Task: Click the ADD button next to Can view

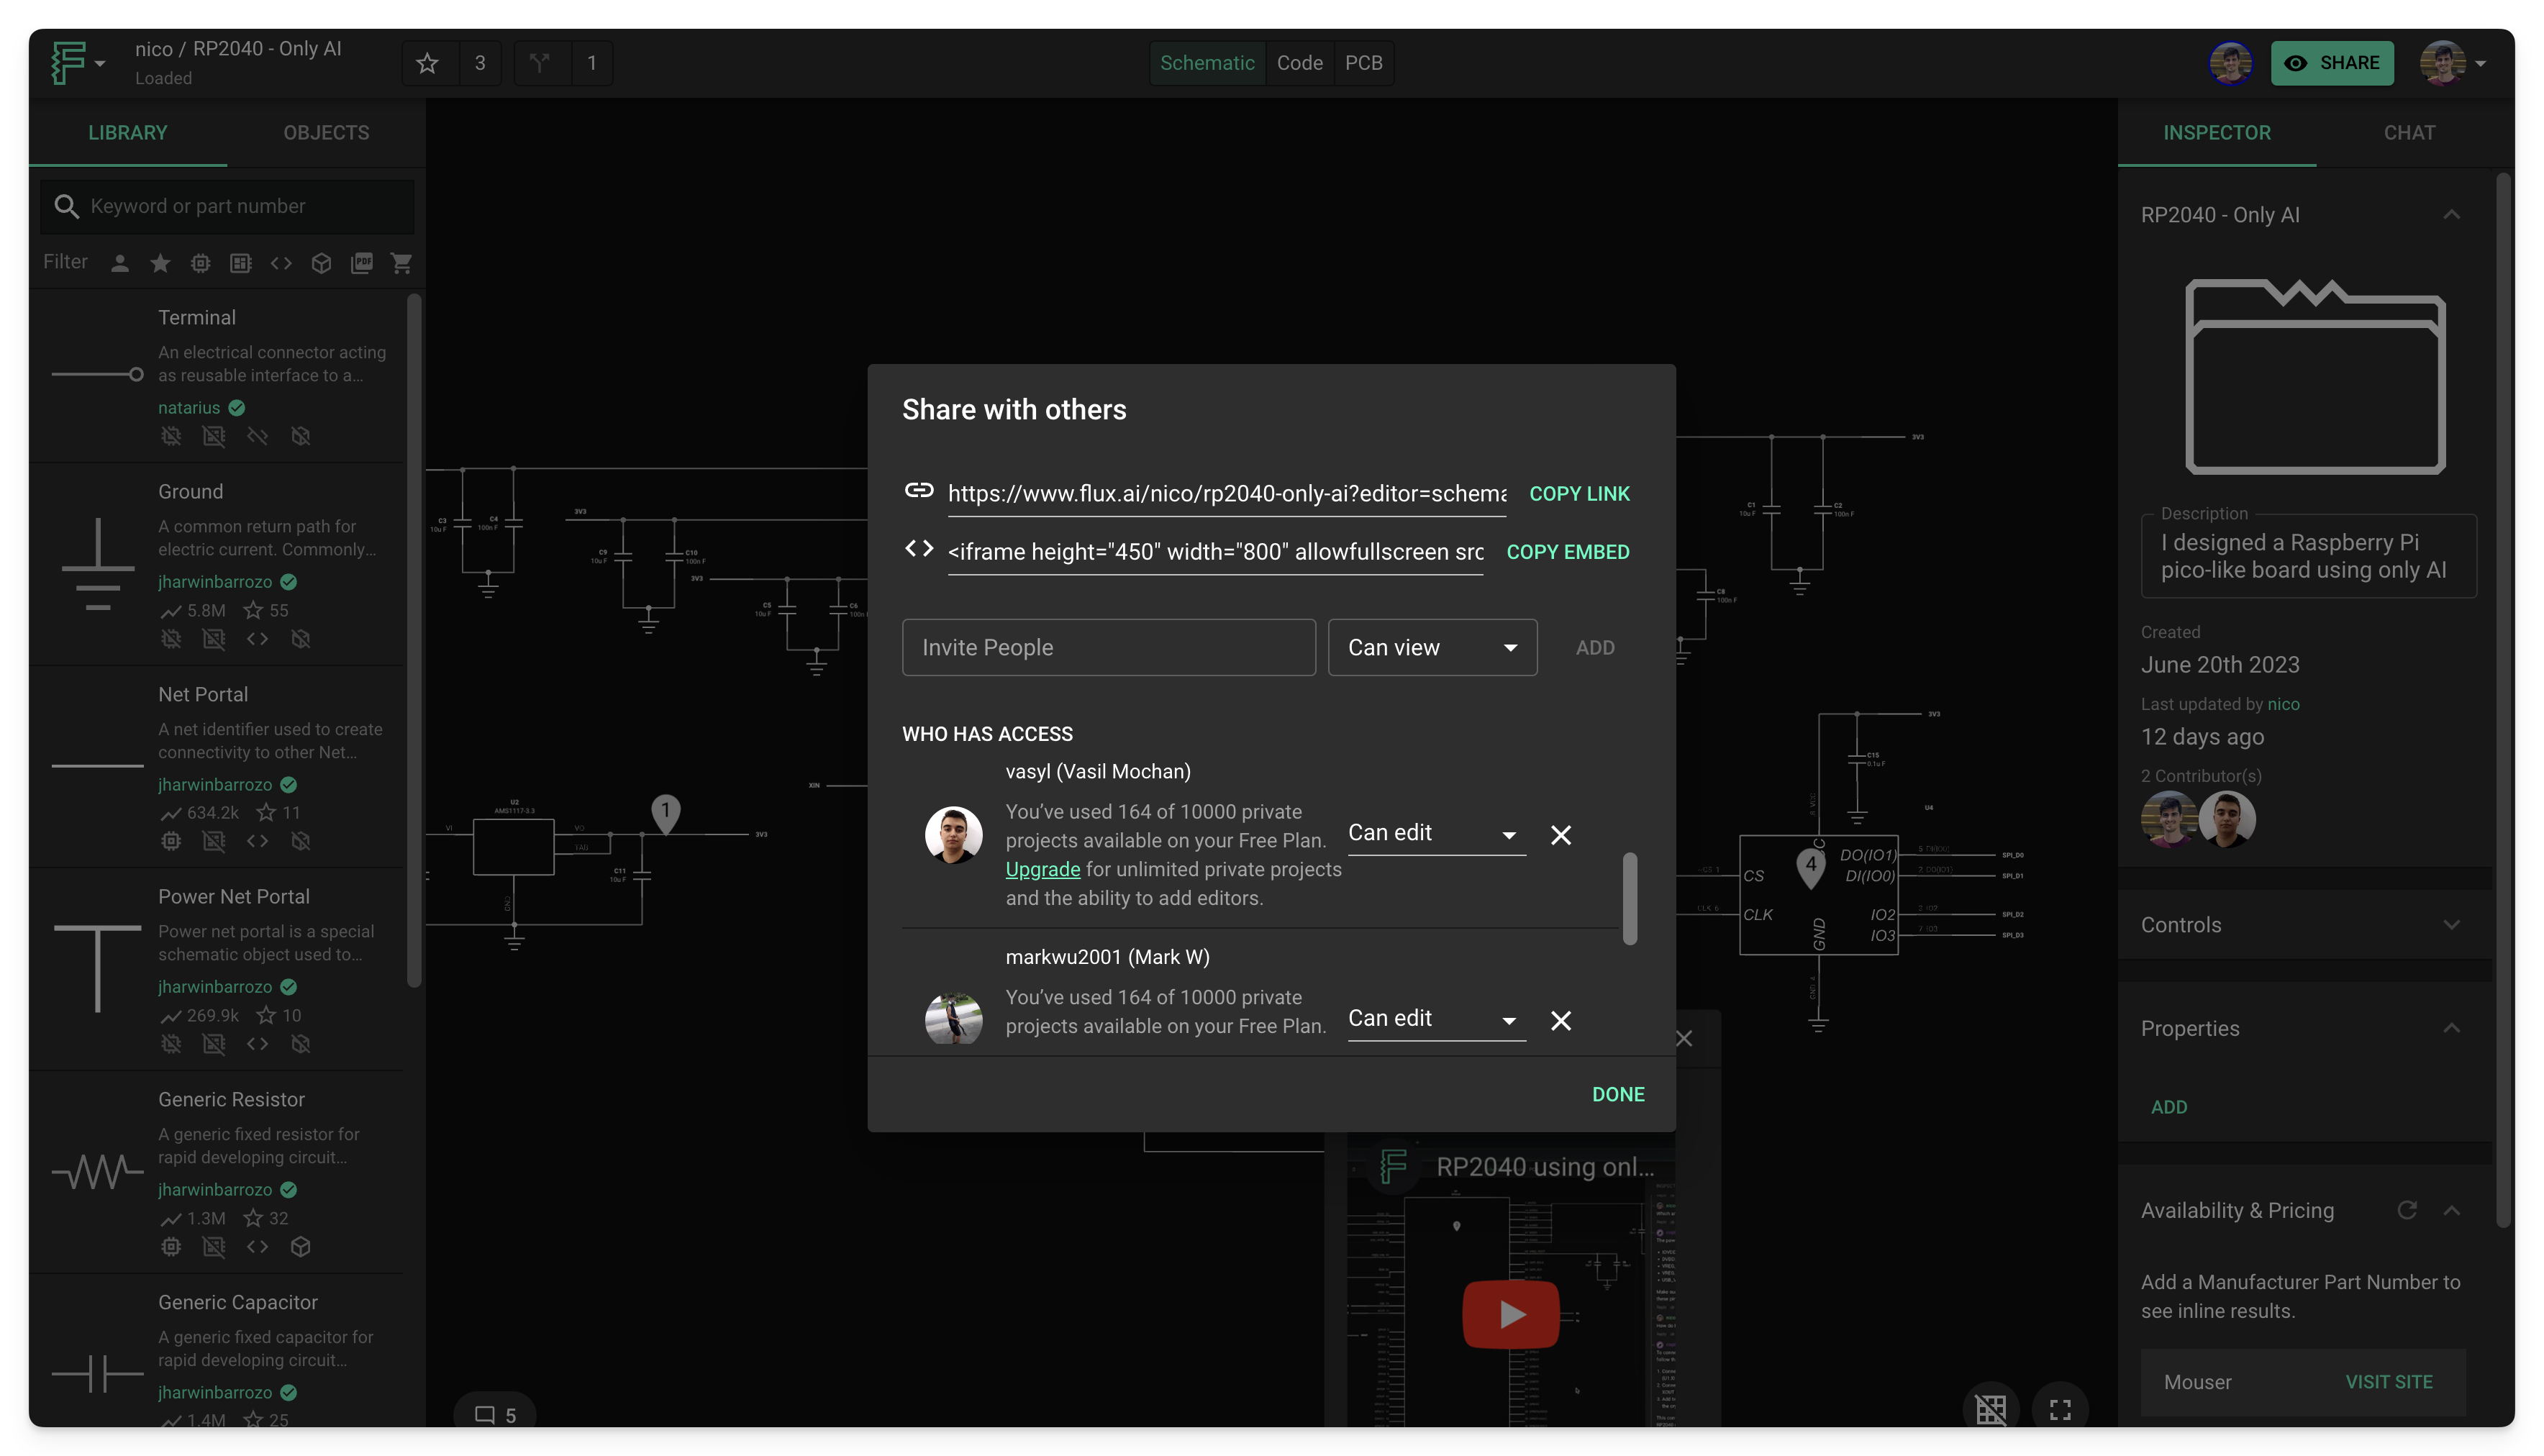Action: coord(1594,647)
